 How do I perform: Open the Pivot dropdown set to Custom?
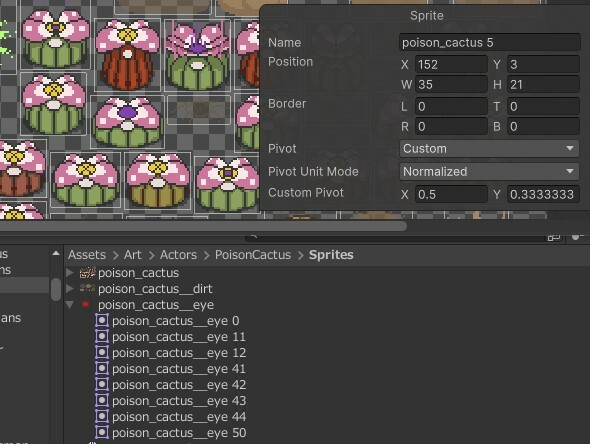489,149
